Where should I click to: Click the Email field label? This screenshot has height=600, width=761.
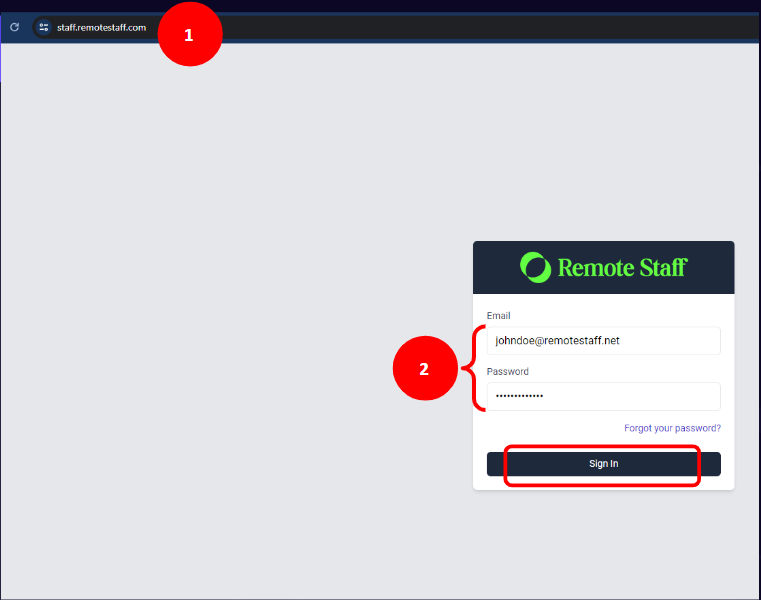(498, 316)
